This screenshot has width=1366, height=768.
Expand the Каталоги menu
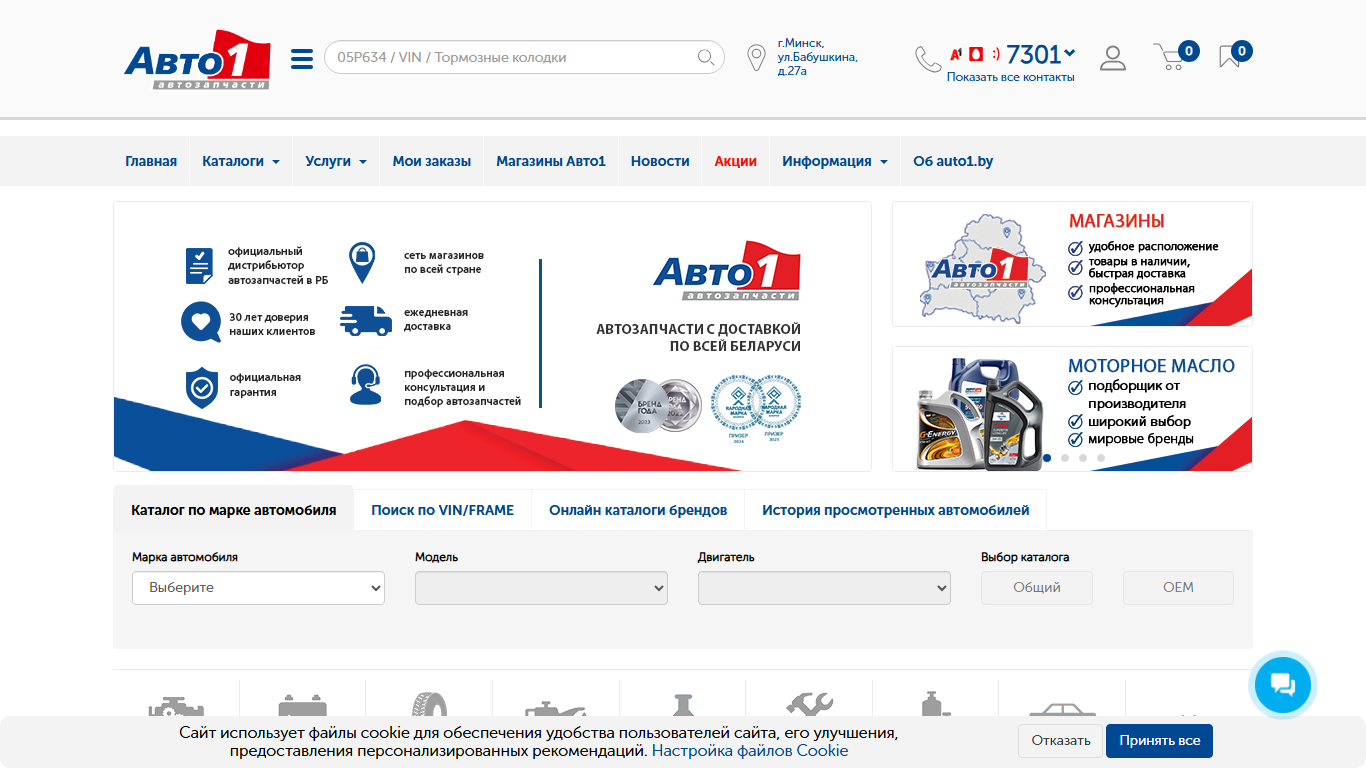pos(241,161)
